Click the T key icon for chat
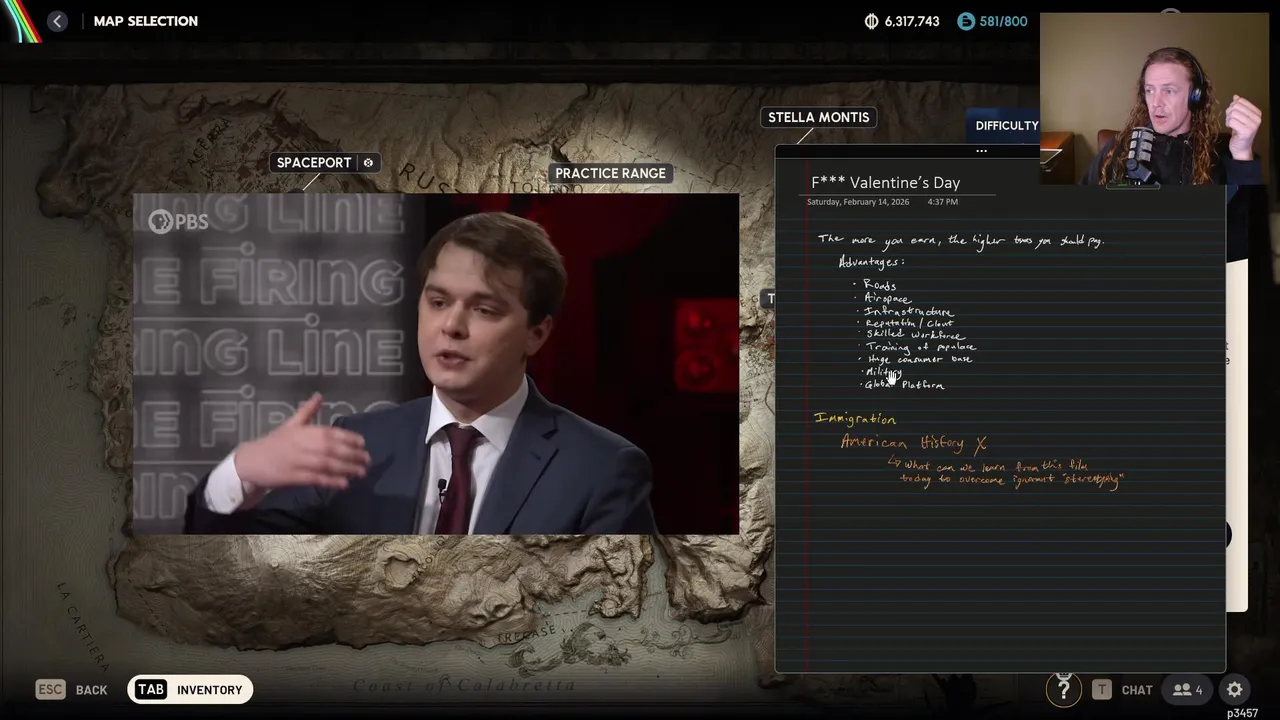Screen dimensions: 1280x720 click(x=1101, y=690)
